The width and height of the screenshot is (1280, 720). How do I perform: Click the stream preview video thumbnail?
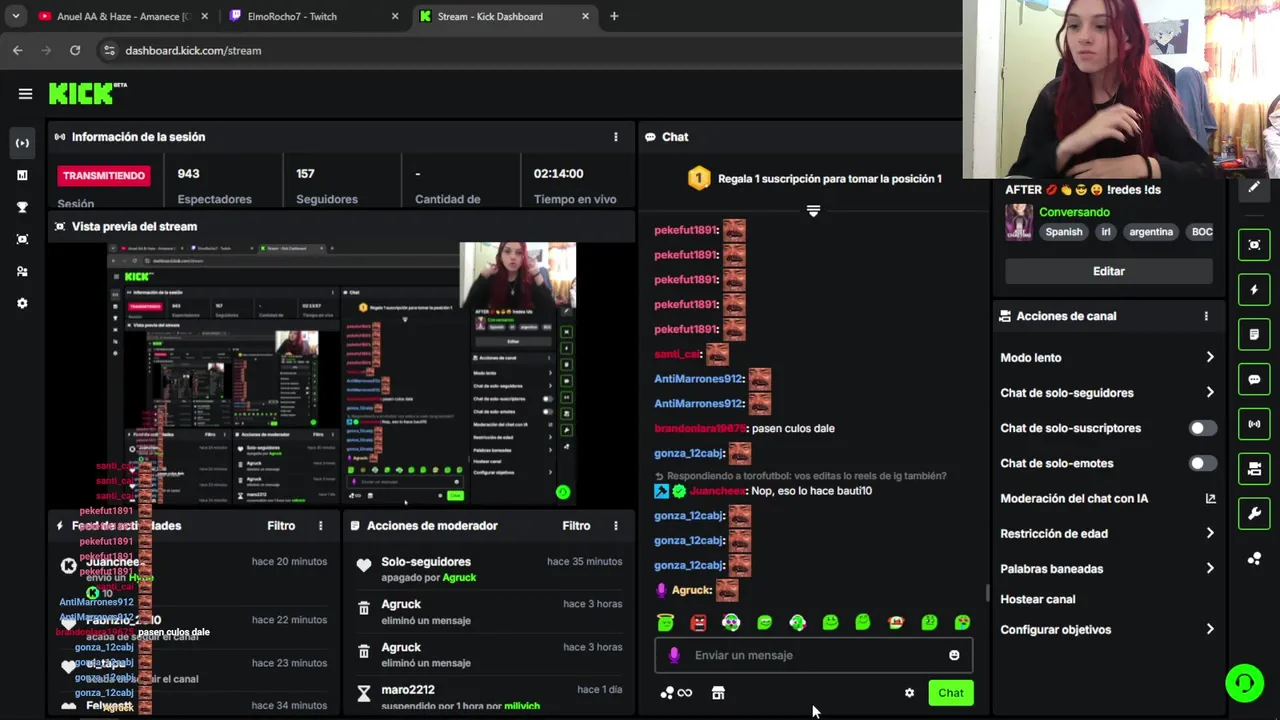click(x=341, y=374)
